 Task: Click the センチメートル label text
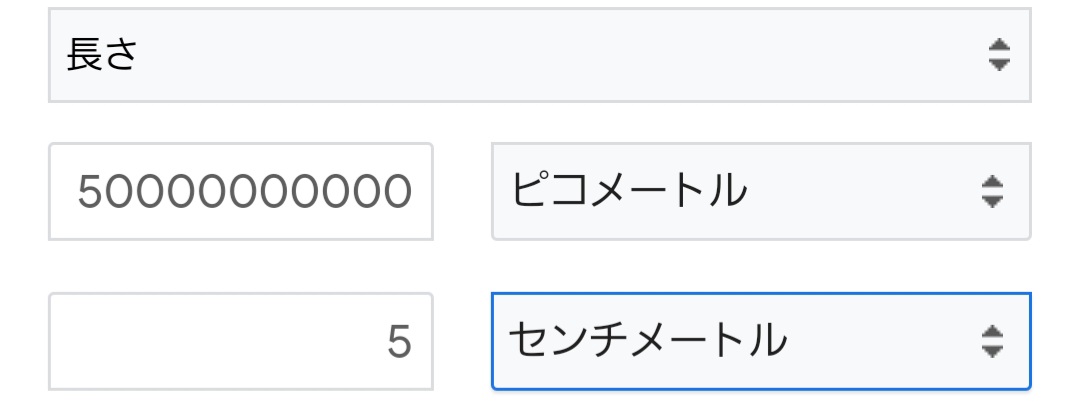coord(647,341)
